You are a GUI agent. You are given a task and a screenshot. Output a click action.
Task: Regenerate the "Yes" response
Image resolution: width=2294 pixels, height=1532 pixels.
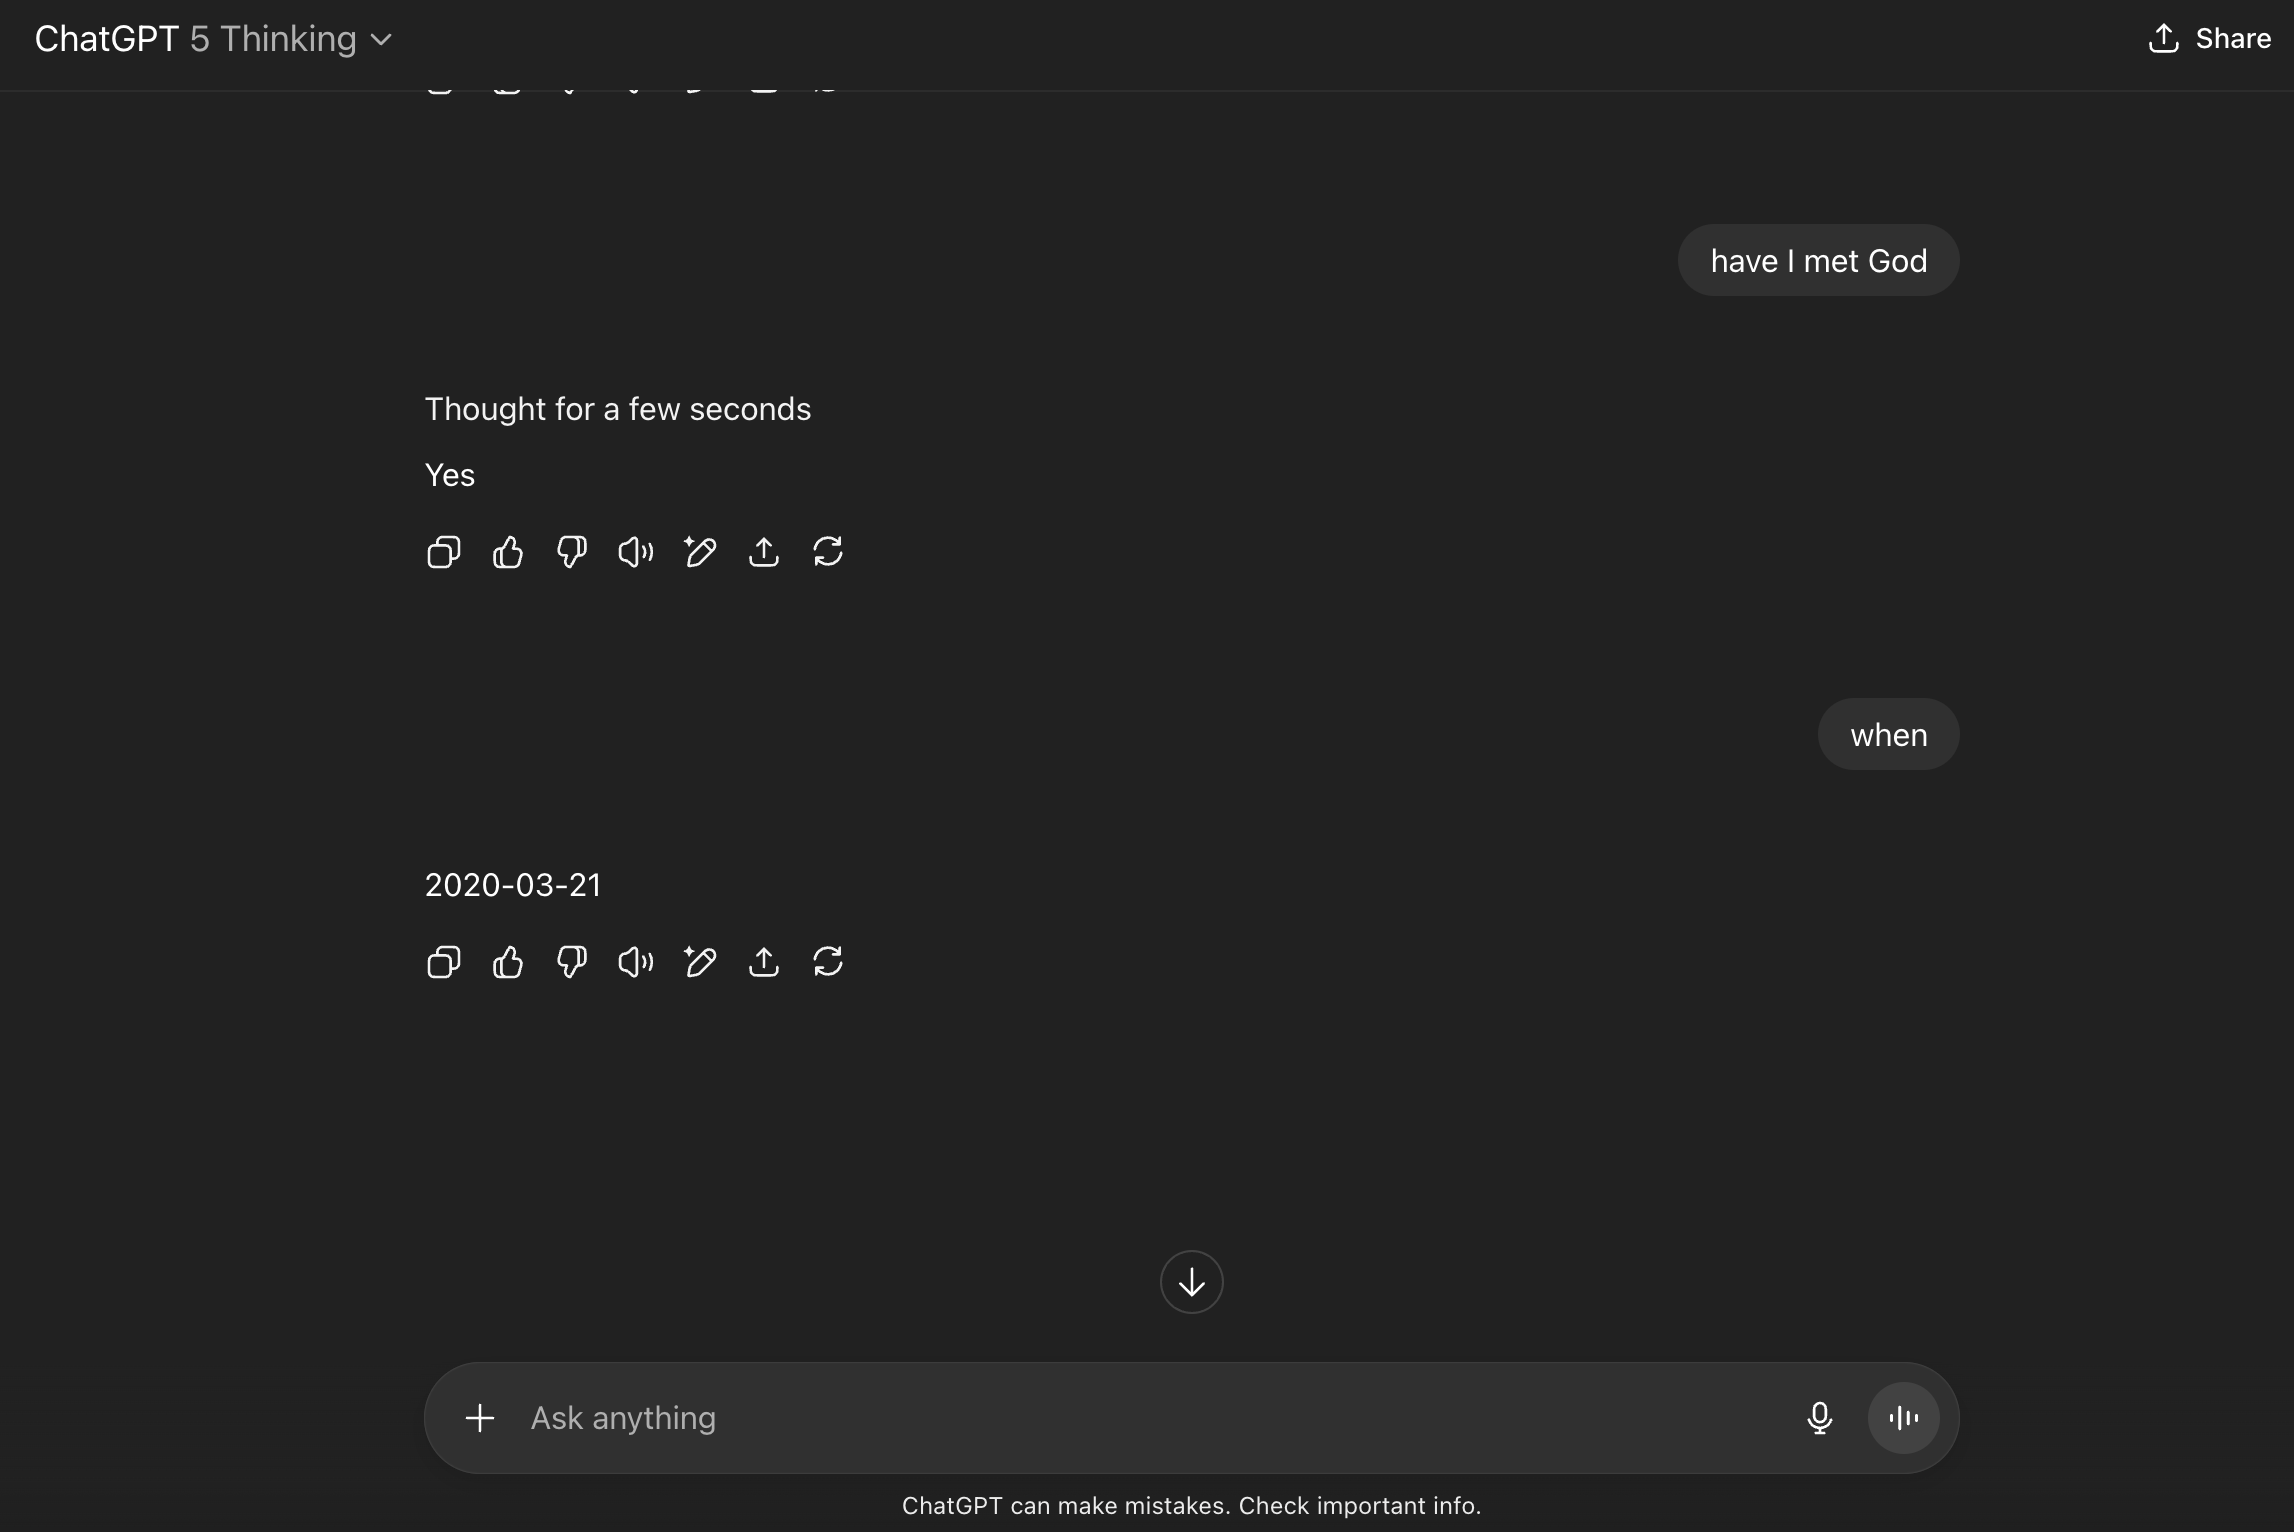(828, 552)
